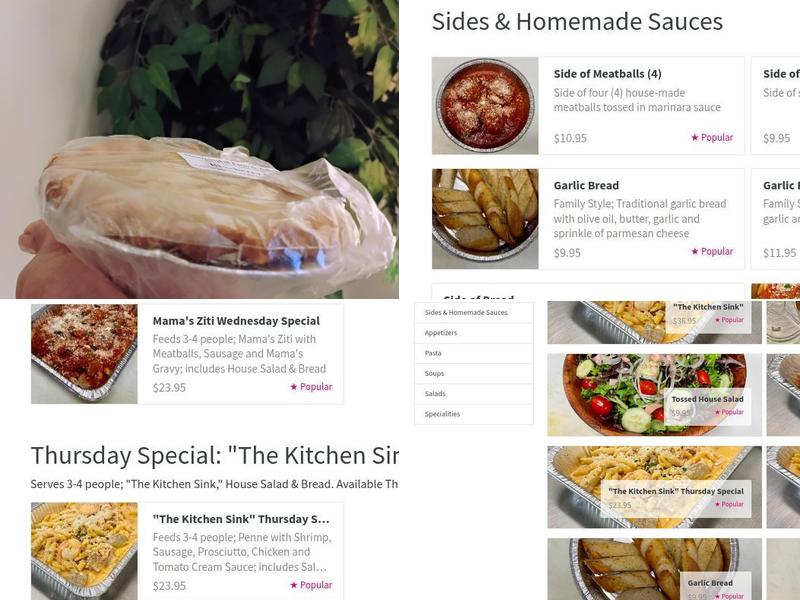Select Appetizers in category list
Viewport: 800px width, 600px height.
click(x=474, y=333)
